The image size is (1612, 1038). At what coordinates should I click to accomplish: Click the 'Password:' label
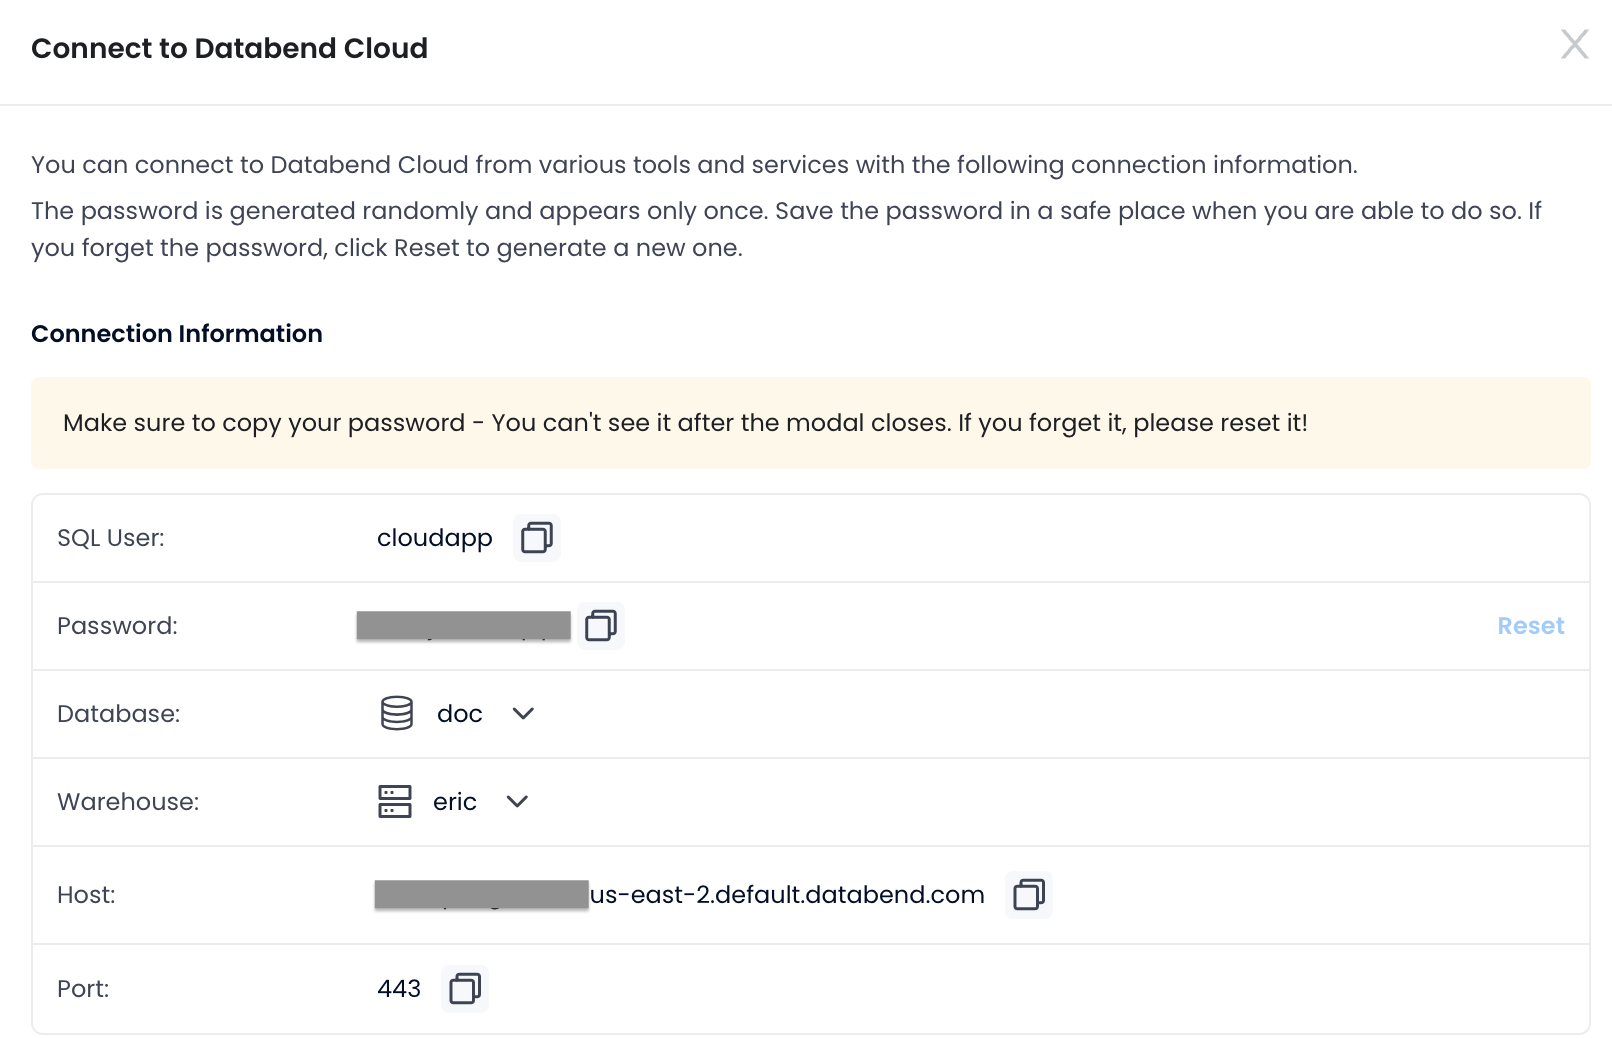117,626
